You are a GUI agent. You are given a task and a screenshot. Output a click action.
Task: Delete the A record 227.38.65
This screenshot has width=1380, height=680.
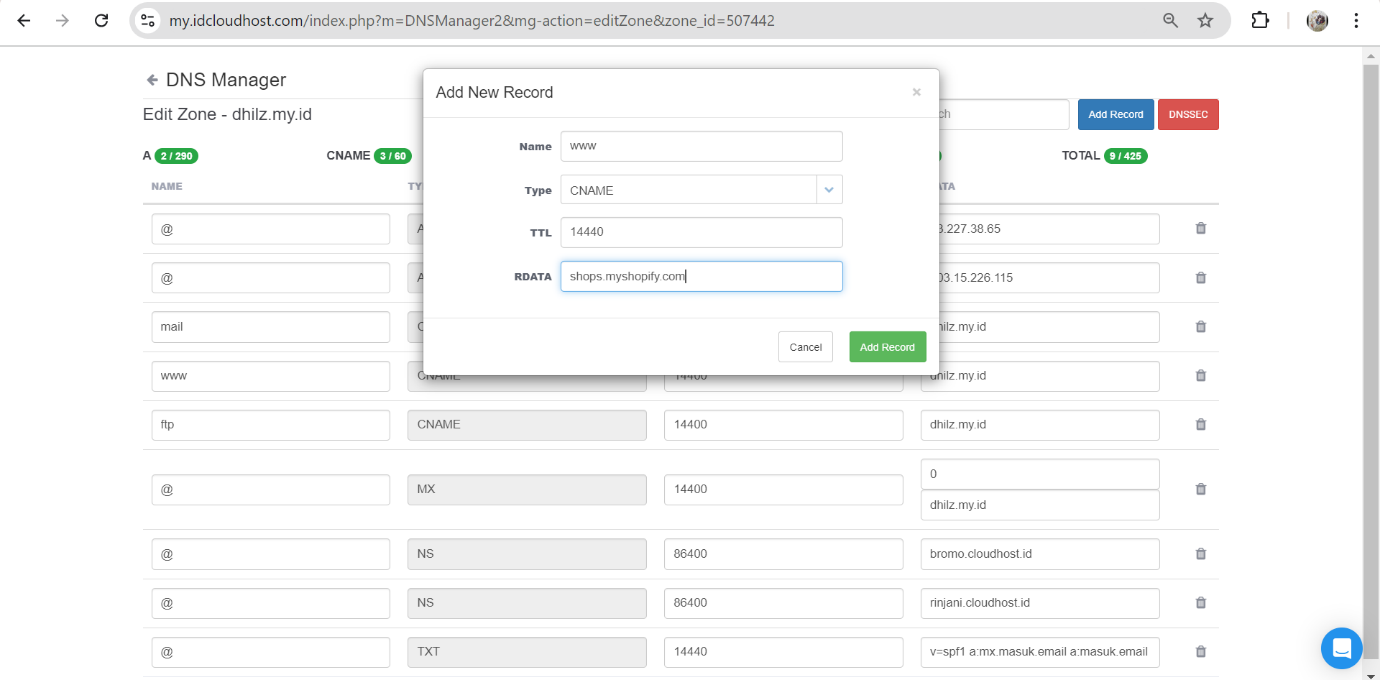(1201, 228)
